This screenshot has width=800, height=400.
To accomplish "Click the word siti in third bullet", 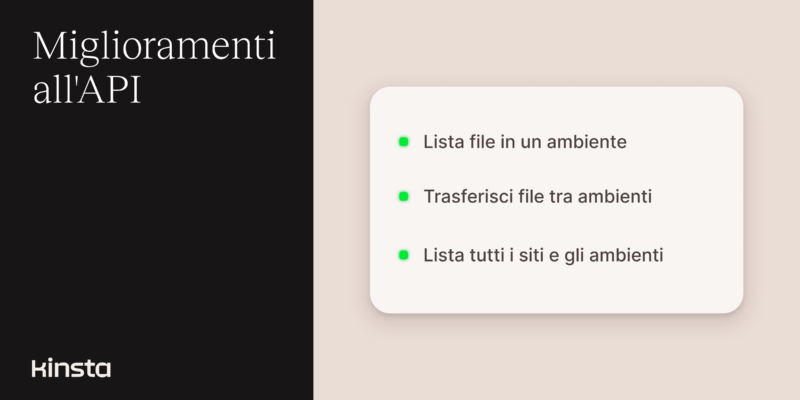I will tap(531, 255).
